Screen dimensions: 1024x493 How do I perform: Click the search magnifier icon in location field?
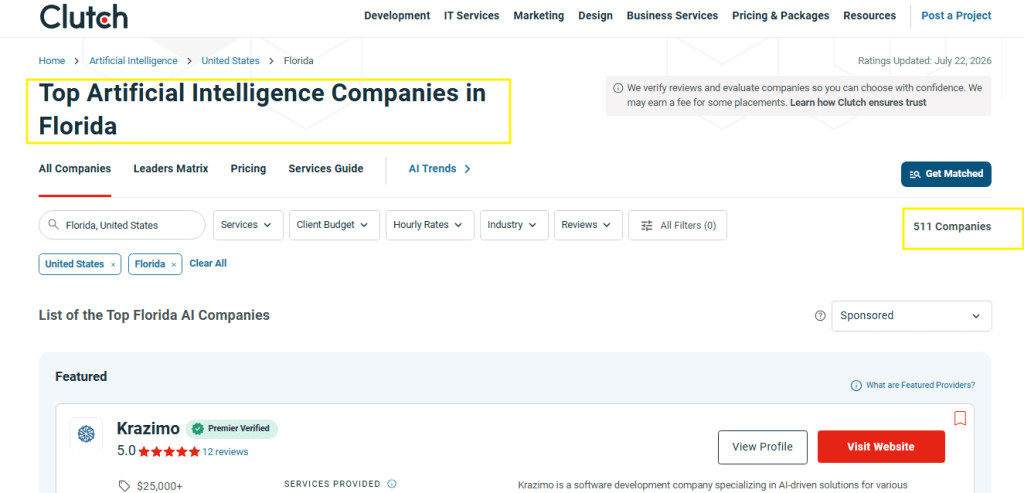[x=54, y=225]
